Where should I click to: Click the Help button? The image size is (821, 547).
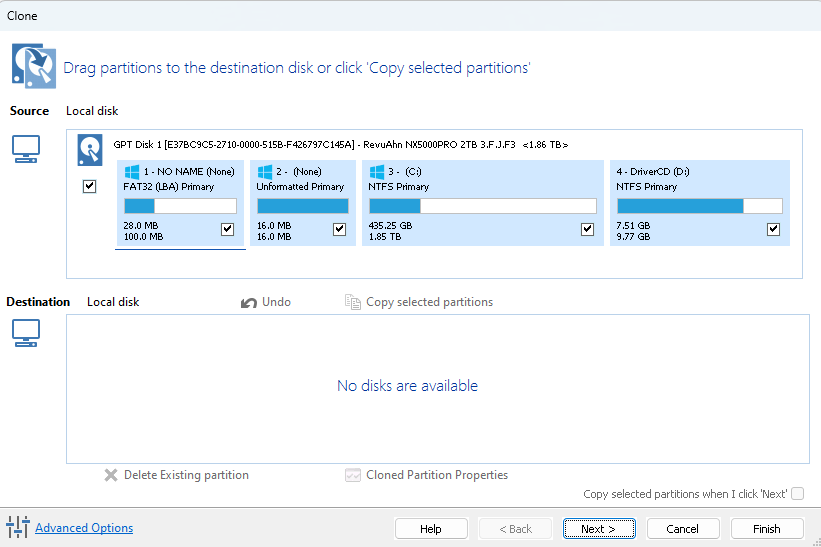click(x=431, y=529)
